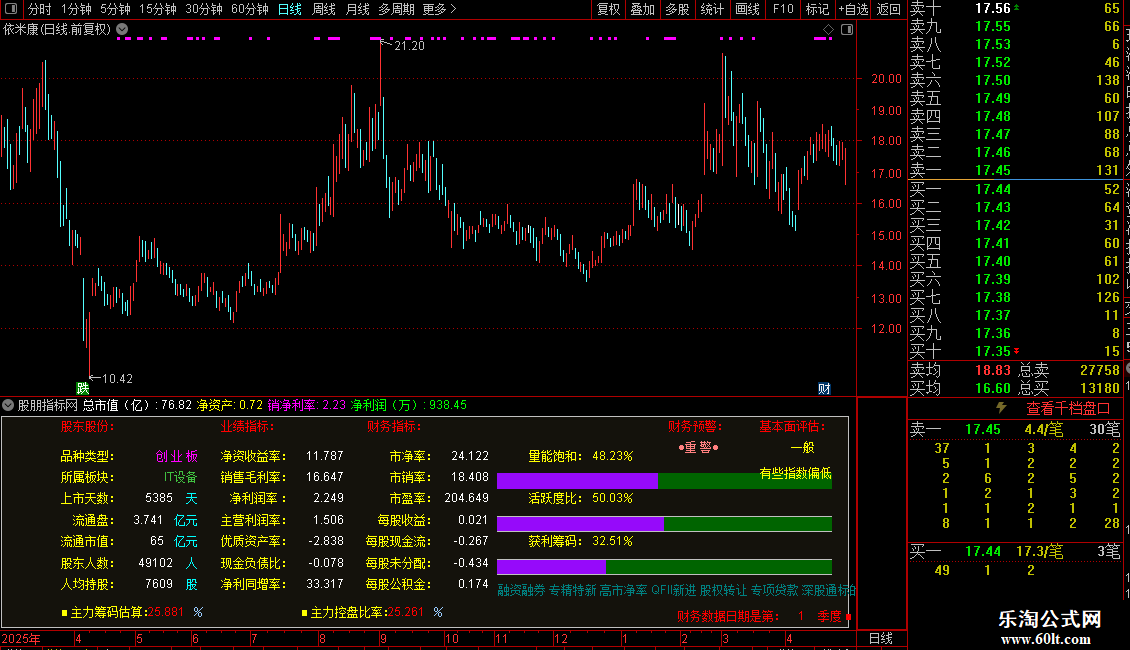Select the 5分钟 period tab
This screenshot has height=650, width=1130.
[x=115, y=9]
